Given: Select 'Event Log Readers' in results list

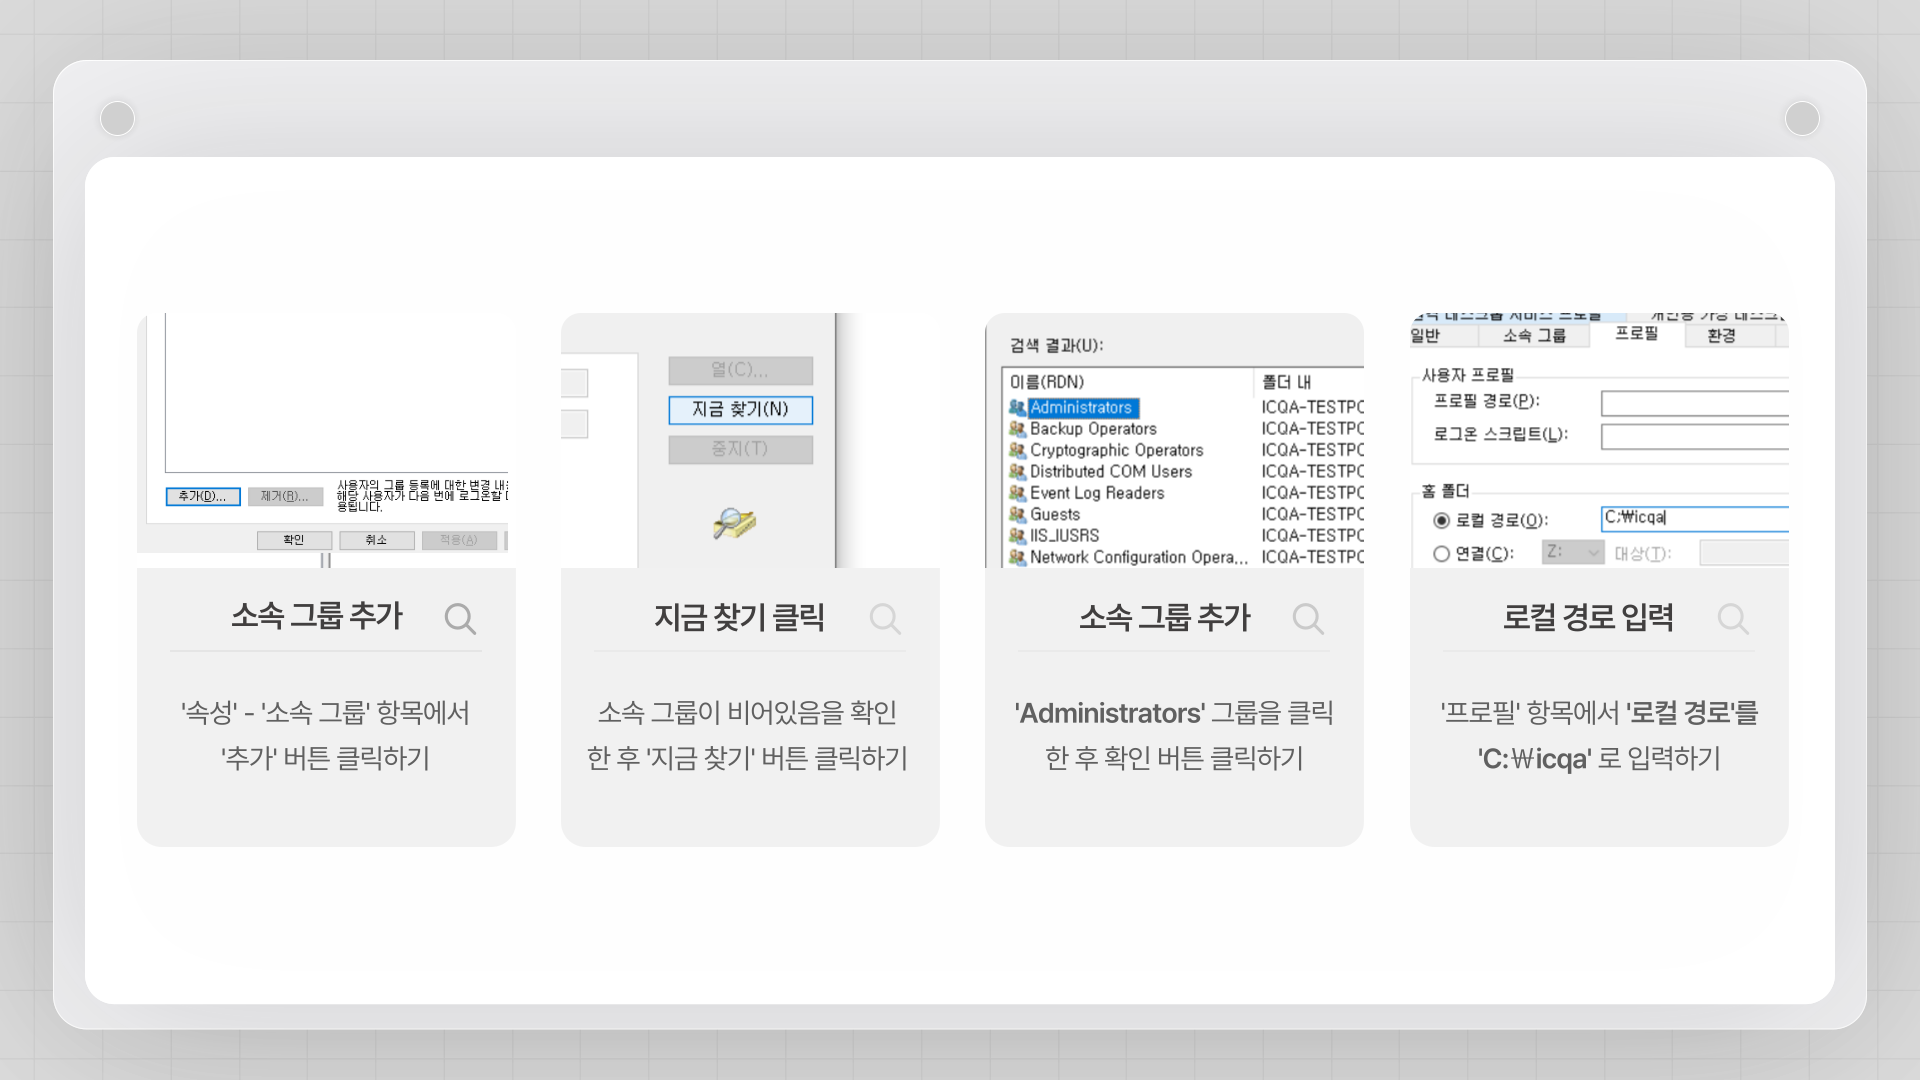Looking at the screenshot, I should [1097, 493].
